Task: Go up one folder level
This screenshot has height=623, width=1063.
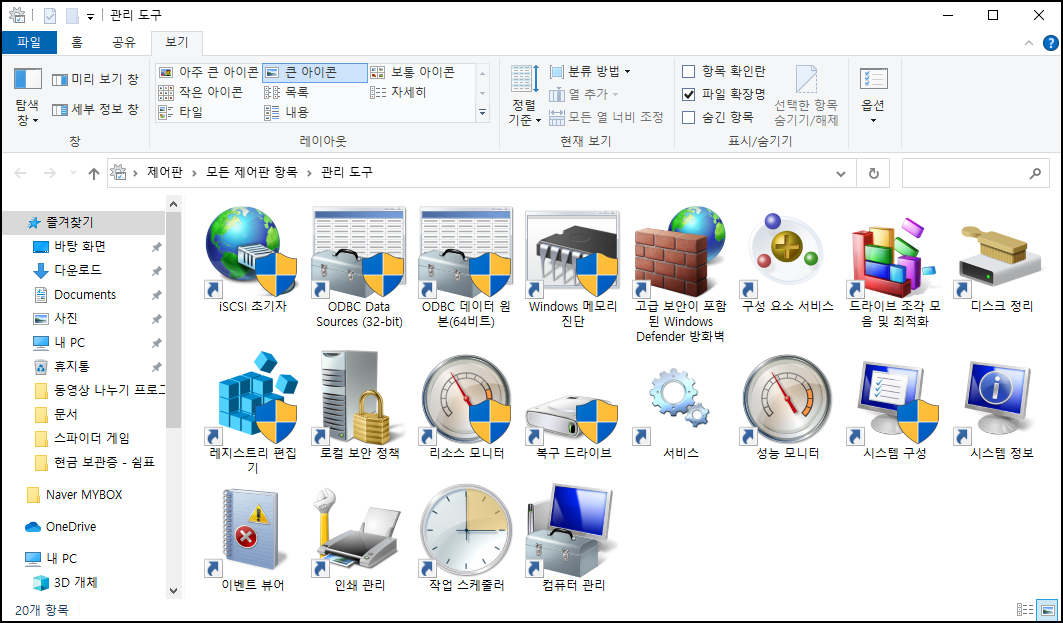Action: (94, 174)
